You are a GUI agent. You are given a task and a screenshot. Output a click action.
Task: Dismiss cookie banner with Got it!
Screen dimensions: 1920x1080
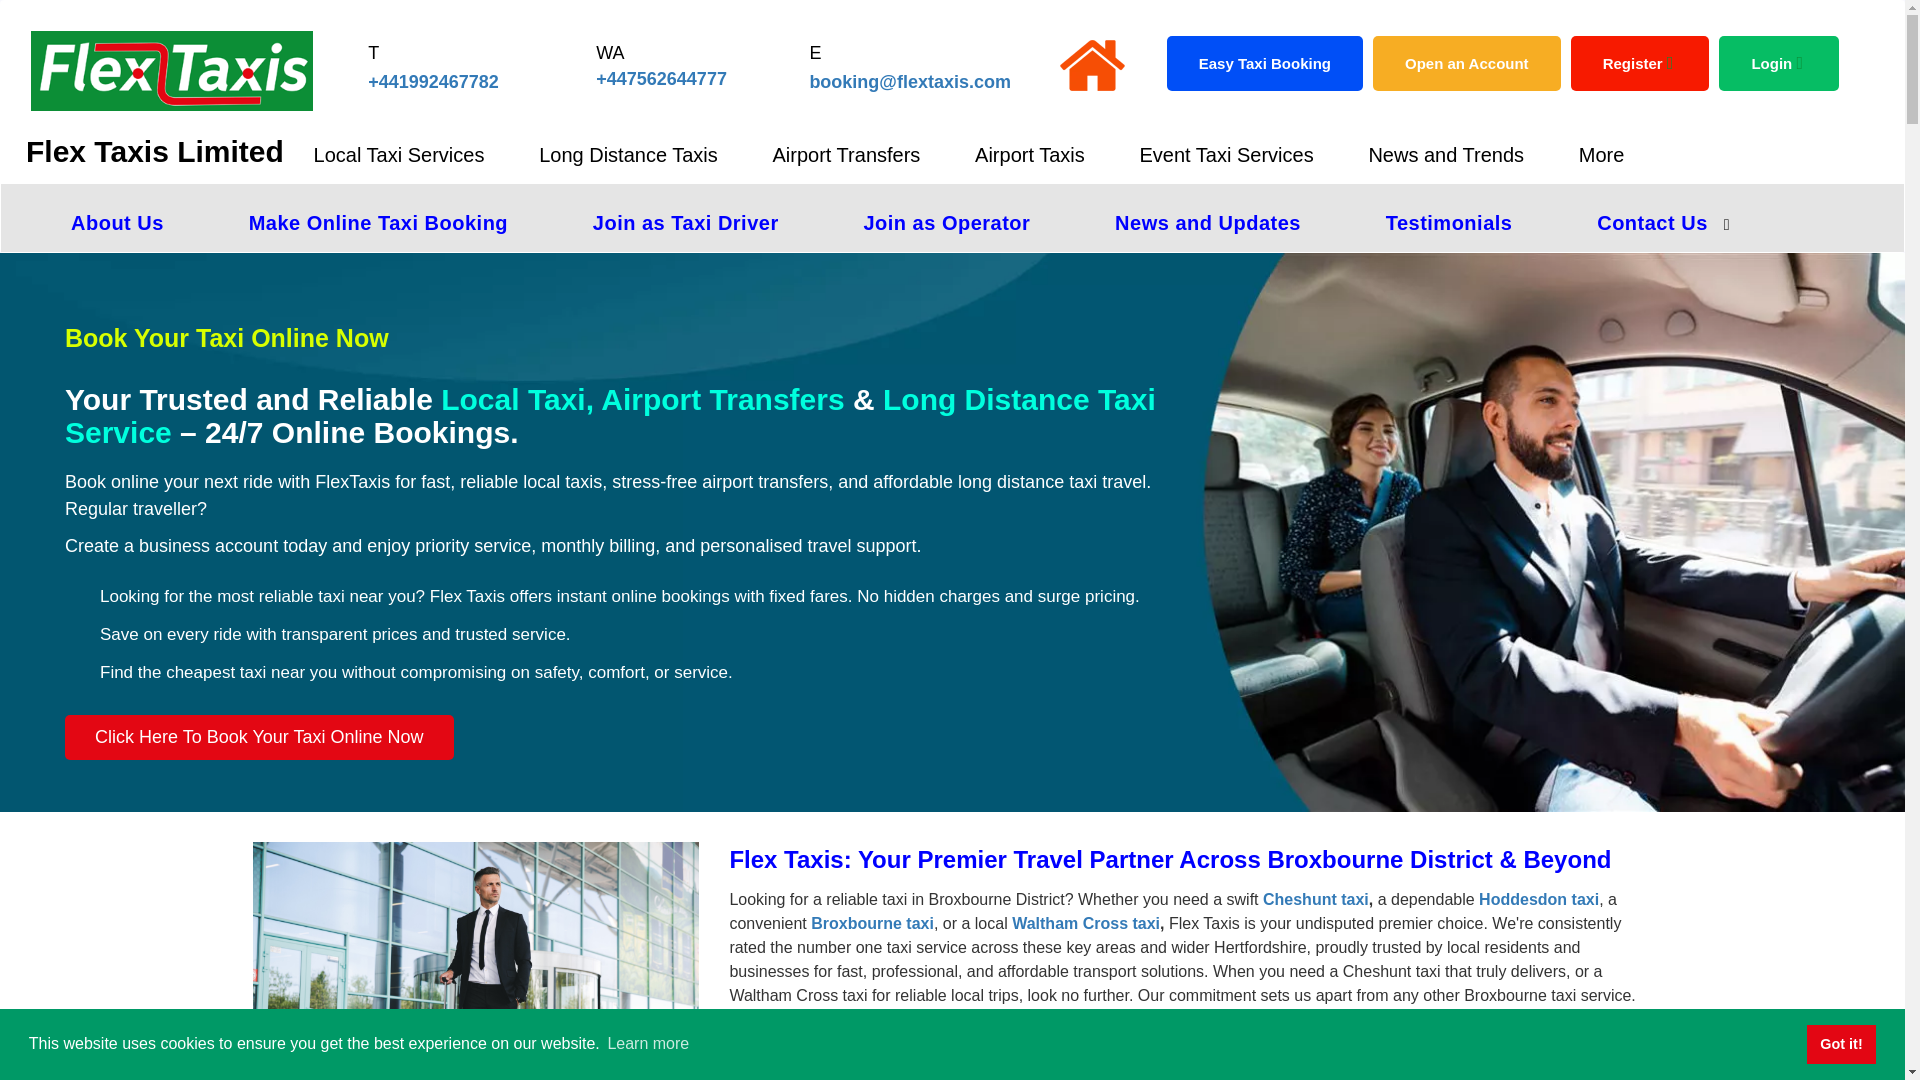click(1840, 1043)
